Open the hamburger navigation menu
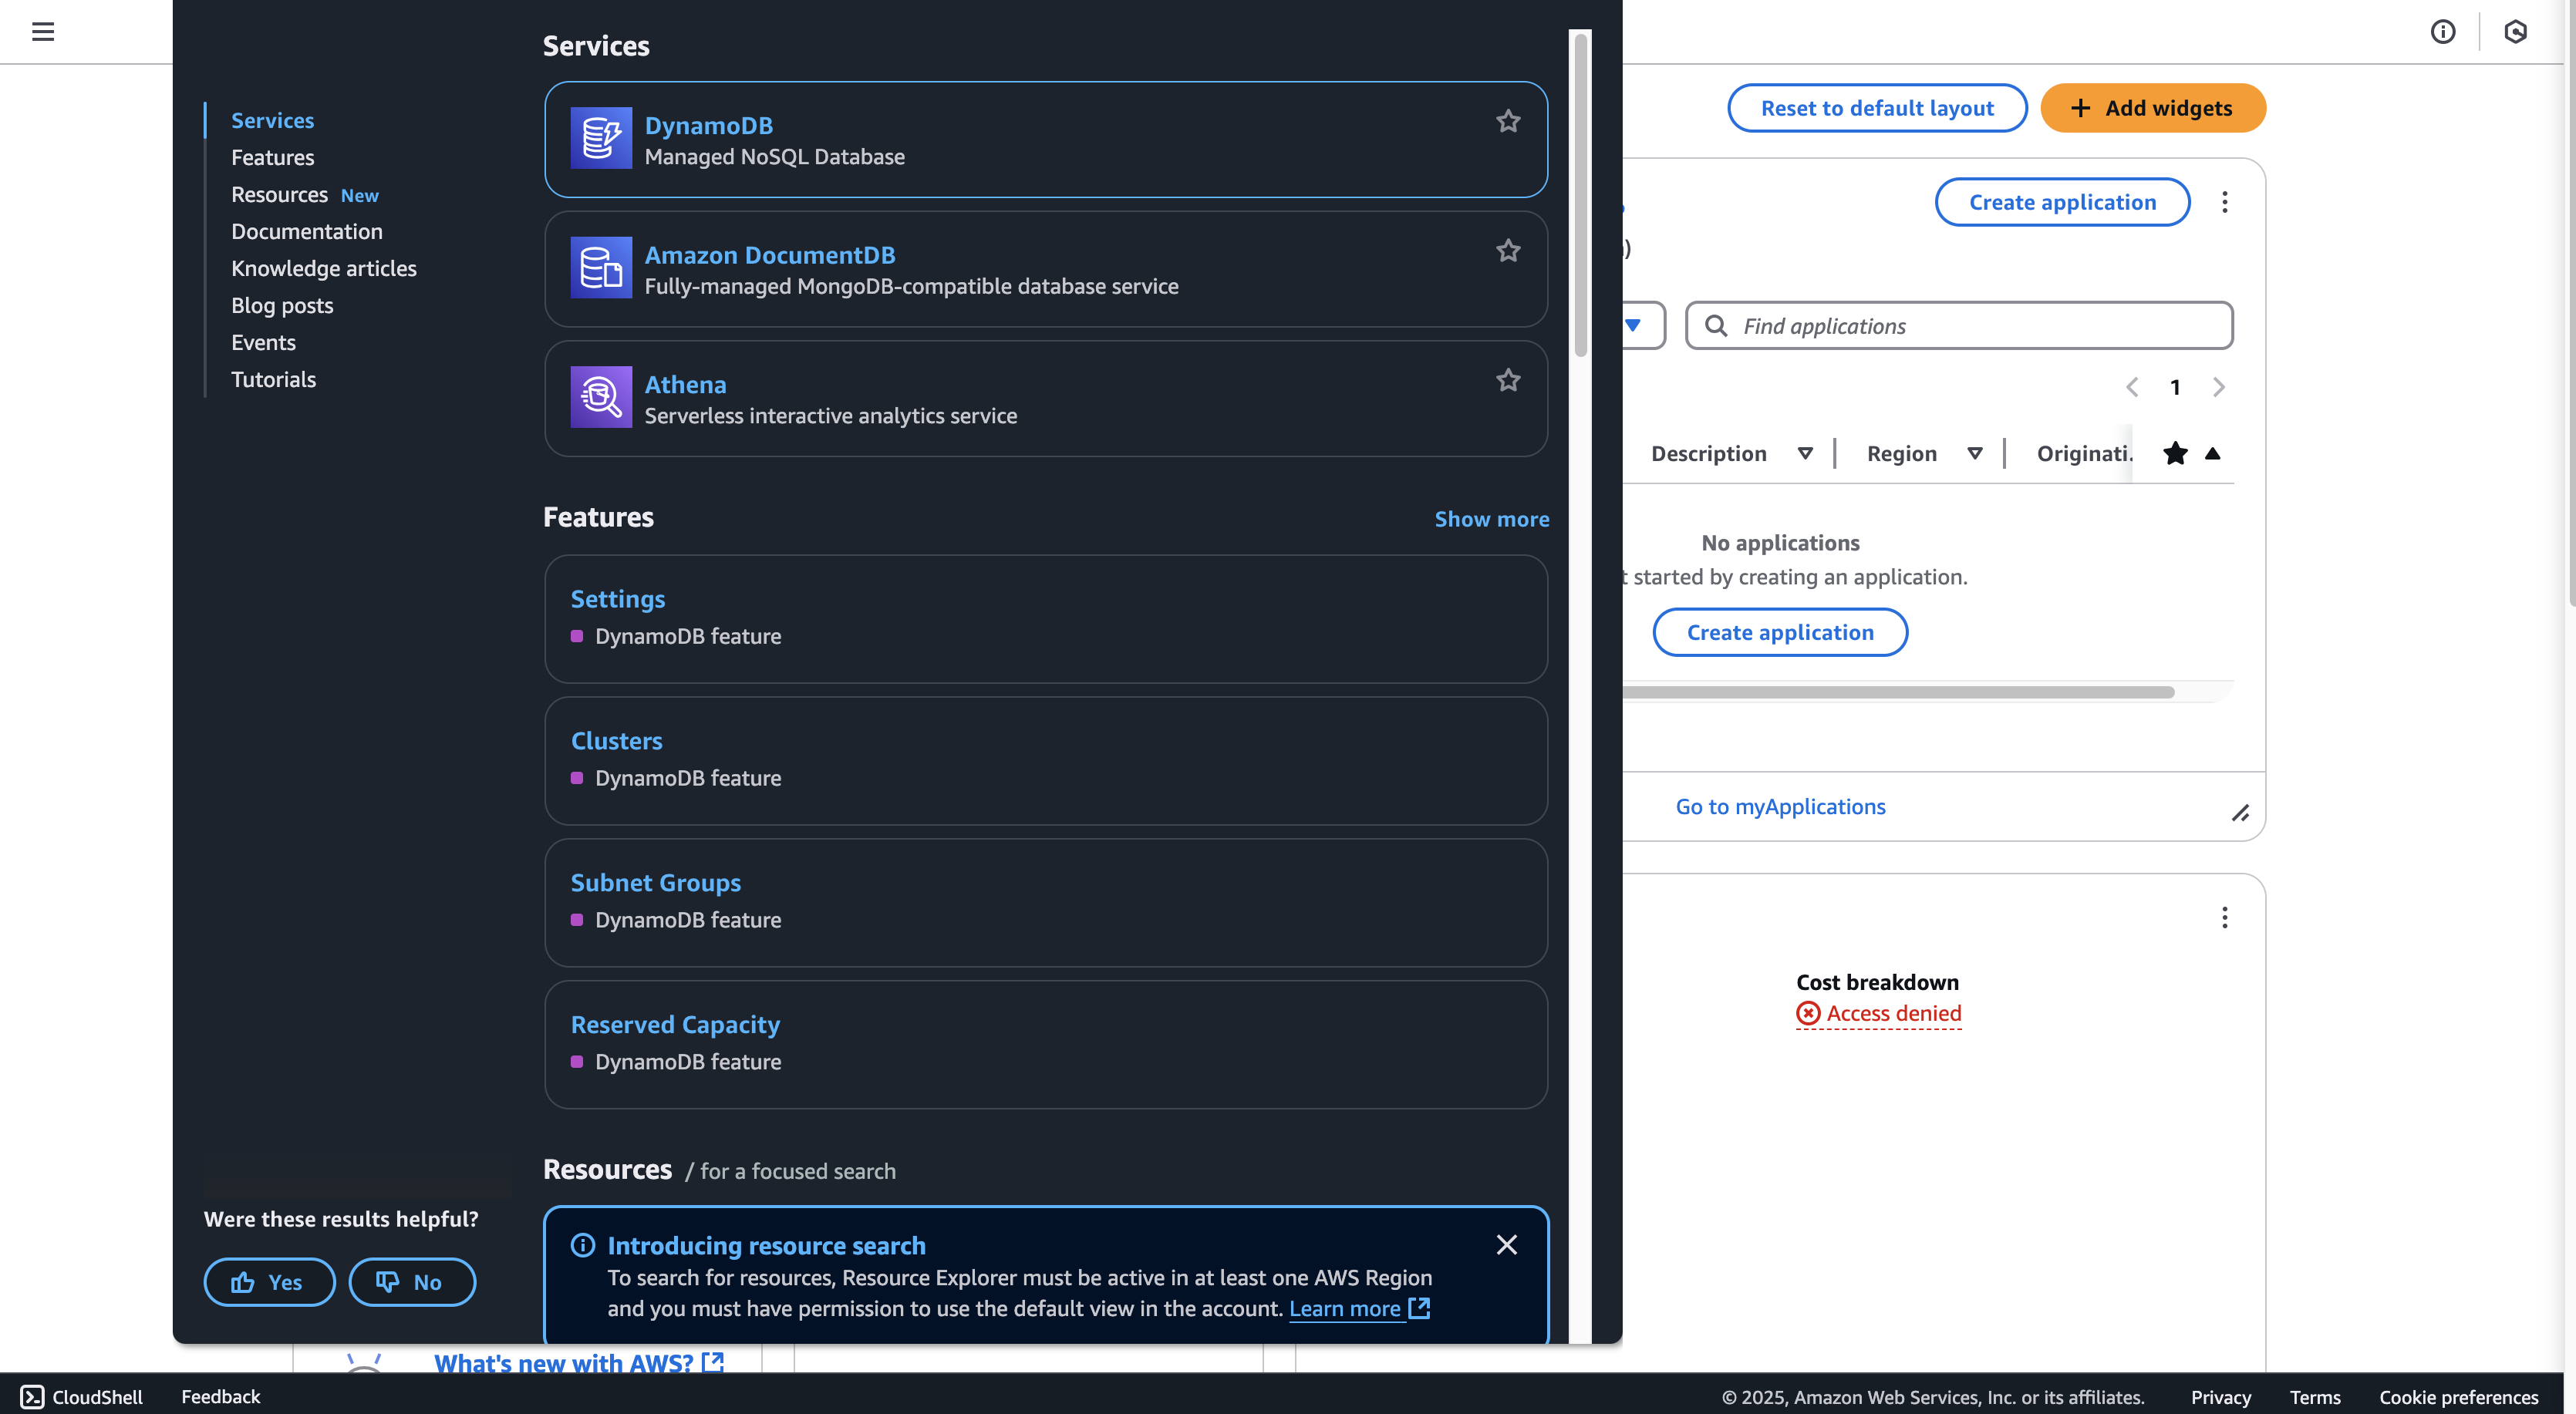Image resolution: width=2576 pixels, height=1414 pixels. click(x=43, y=32)
